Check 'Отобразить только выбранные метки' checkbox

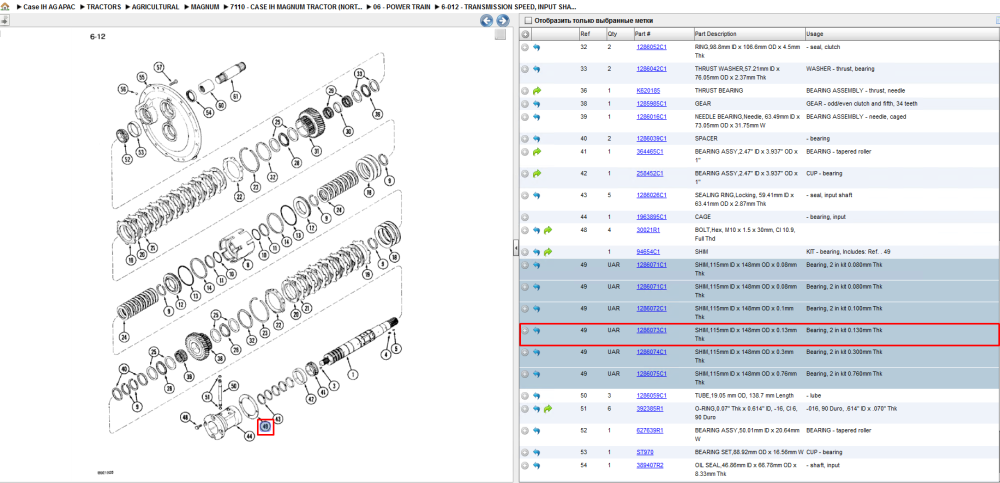527,20
